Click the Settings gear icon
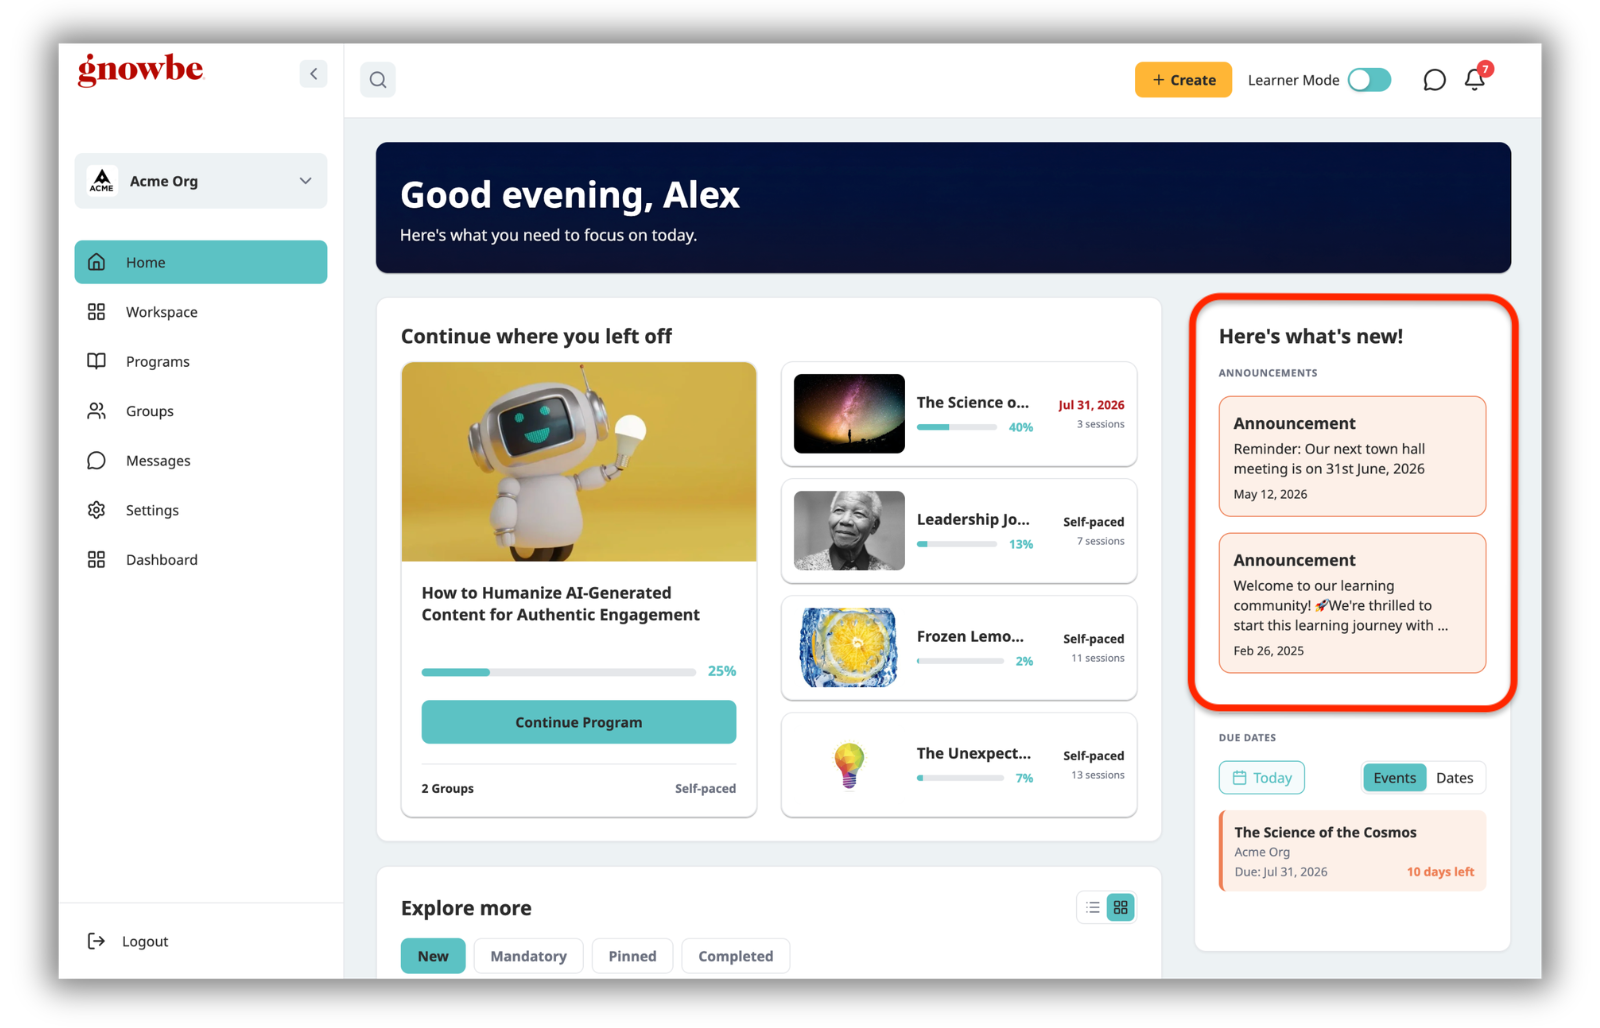 tap(96, 510)
